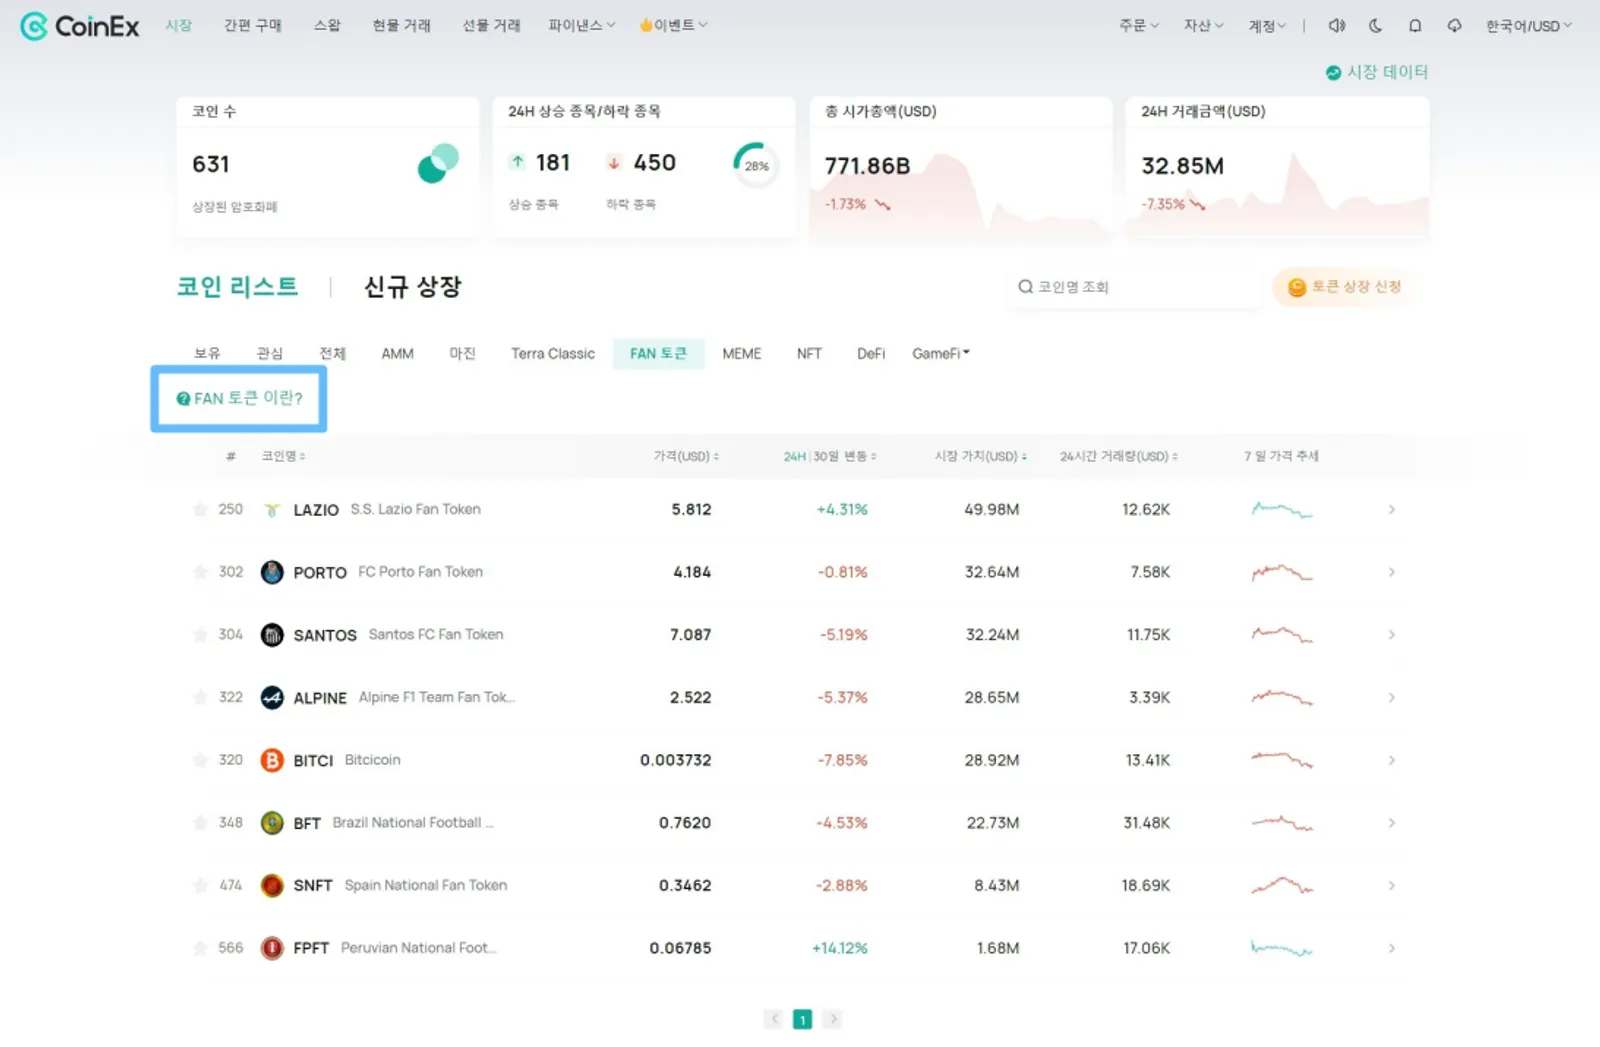1600x1047 pixels.
Task: Toggle dark mode with the moon icon
Action: [x=1376, y=26]
